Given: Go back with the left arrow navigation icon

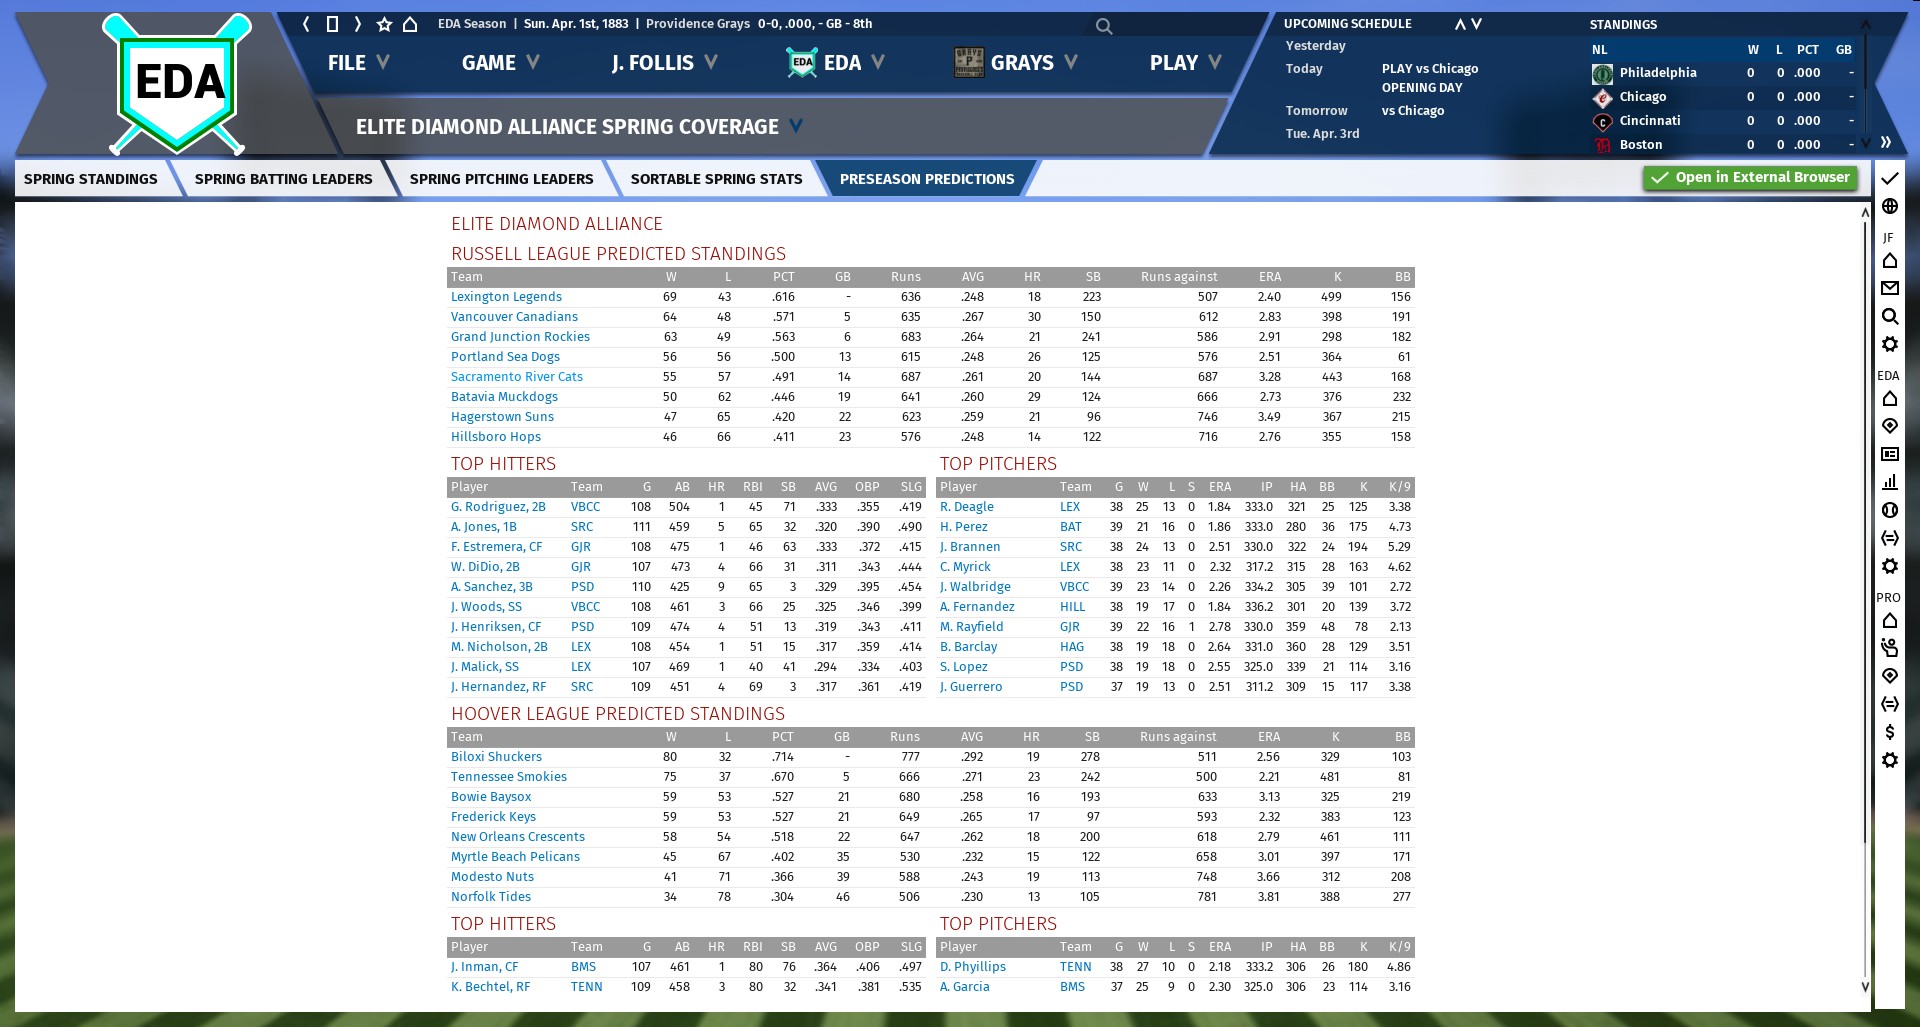Looking at the screenshot, I should click(x=307, y=24).
